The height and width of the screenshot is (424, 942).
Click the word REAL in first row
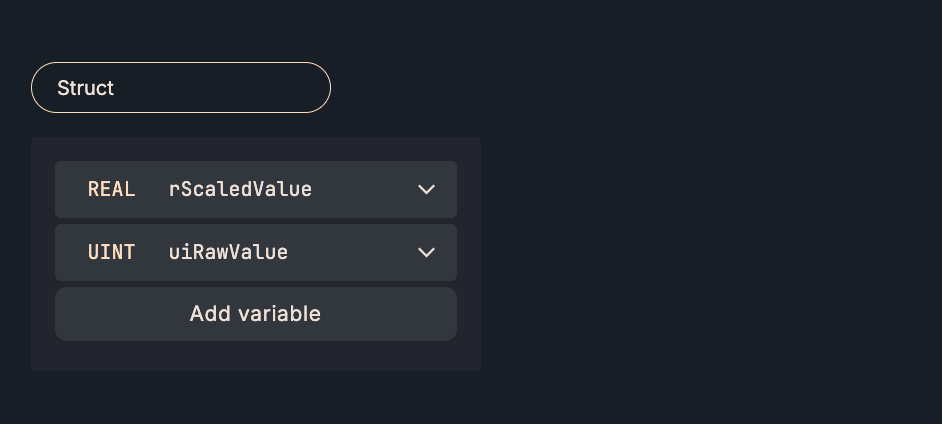[111, 189]
